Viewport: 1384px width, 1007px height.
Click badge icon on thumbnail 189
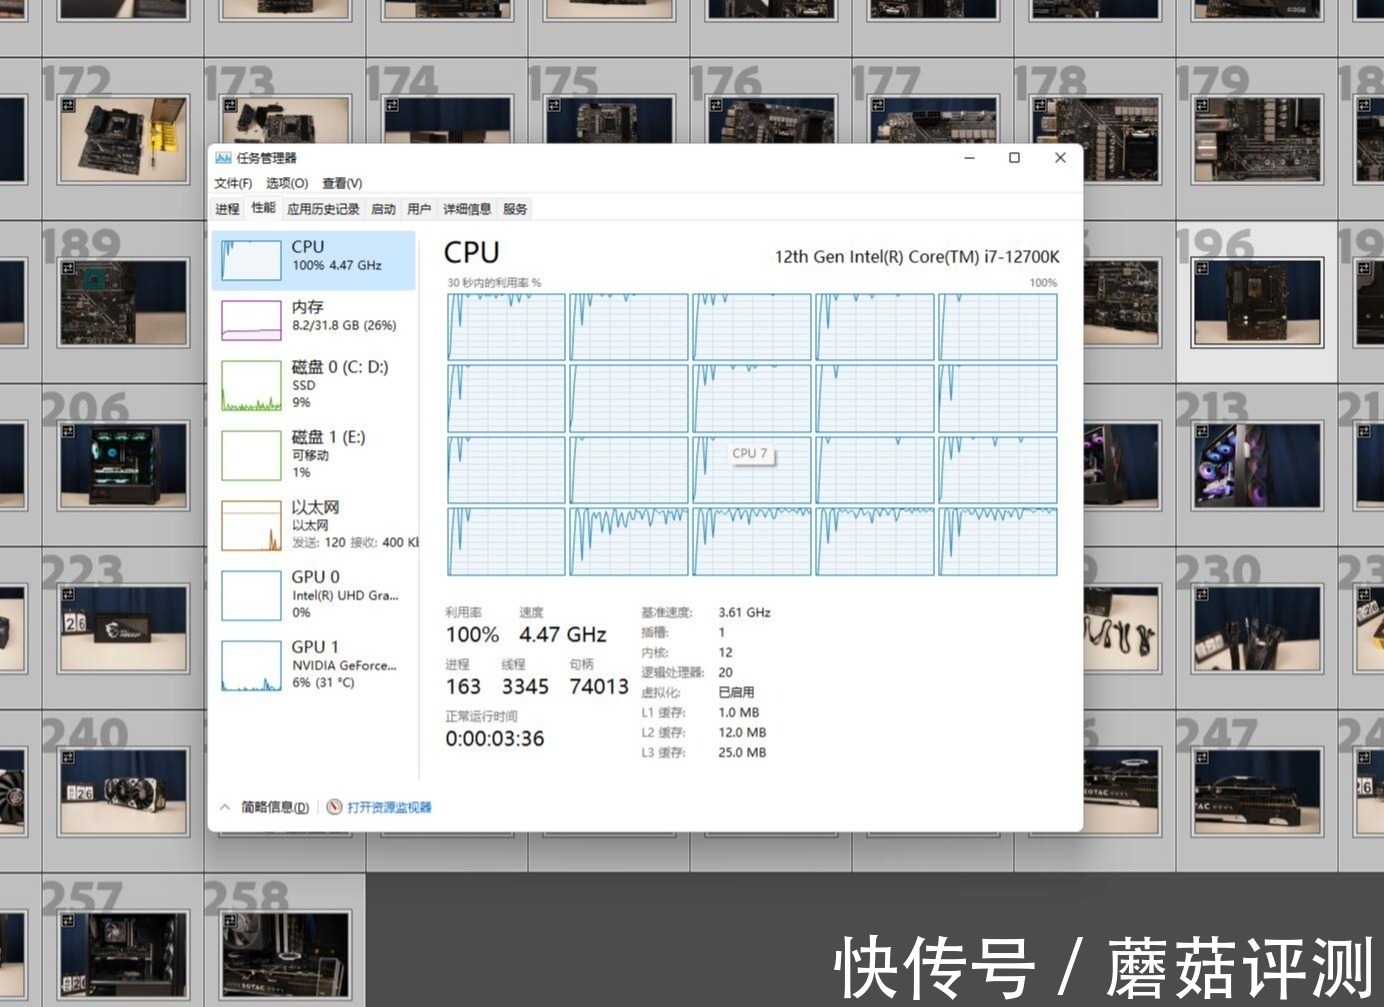tap(68, 268)
